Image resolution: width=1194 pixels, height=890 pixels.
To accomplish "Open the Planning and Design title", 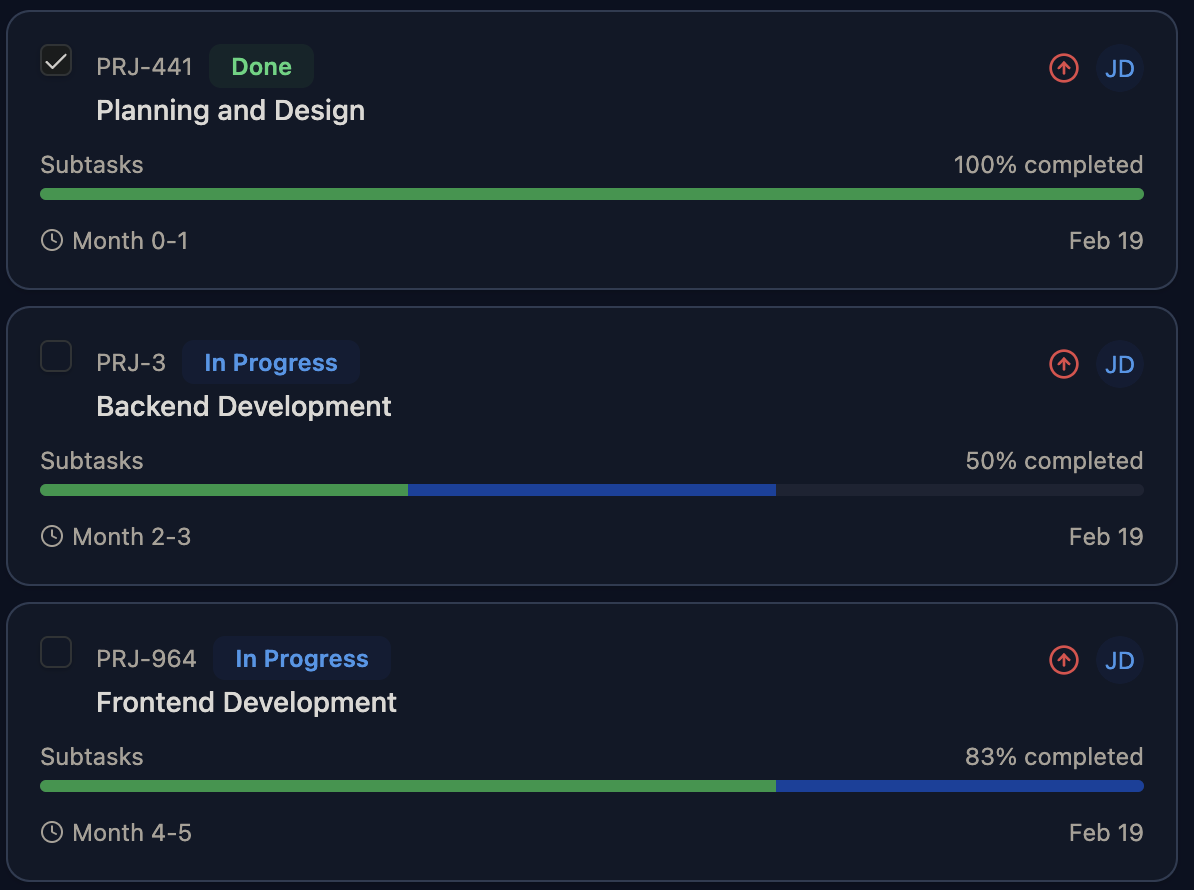I will 230,110.
